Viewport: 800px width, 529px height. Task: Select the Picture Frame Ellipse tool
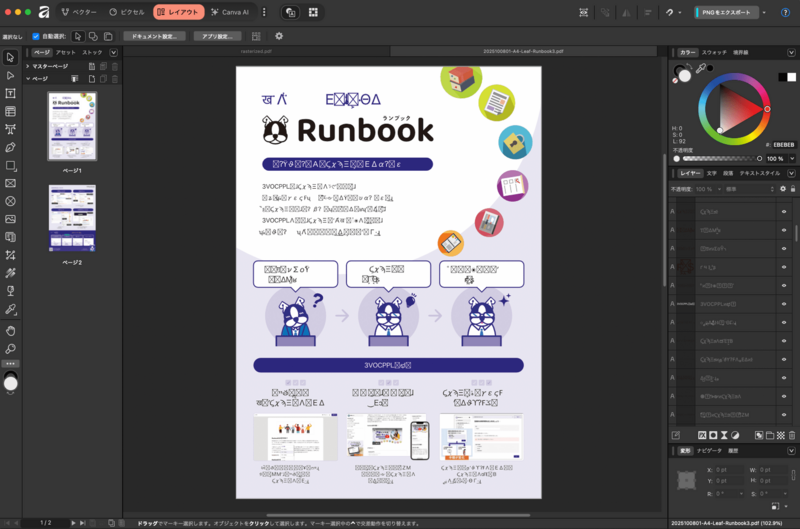(x=10, y=201)
